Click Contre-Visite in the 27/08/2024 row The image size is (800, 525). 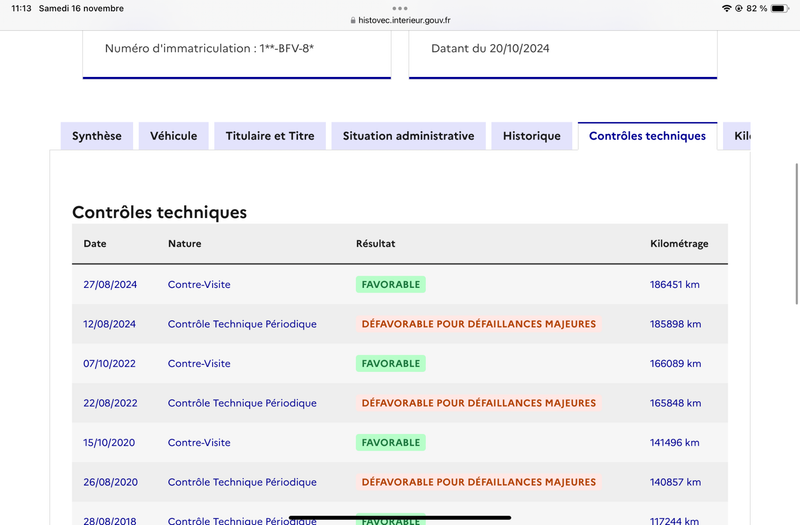[x=199, y=285]
